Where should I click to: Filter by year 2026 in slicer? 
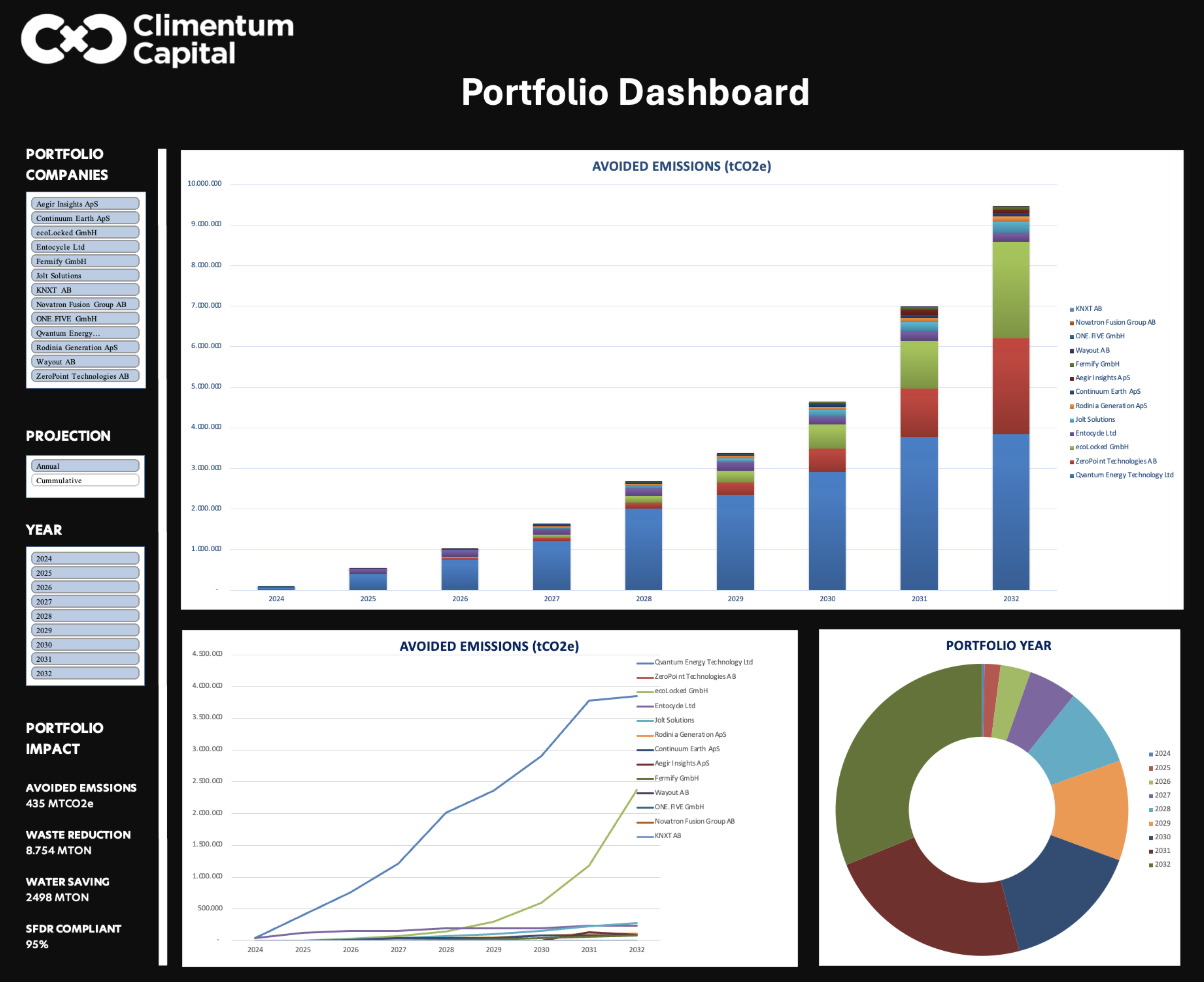(x=85, y=587)
